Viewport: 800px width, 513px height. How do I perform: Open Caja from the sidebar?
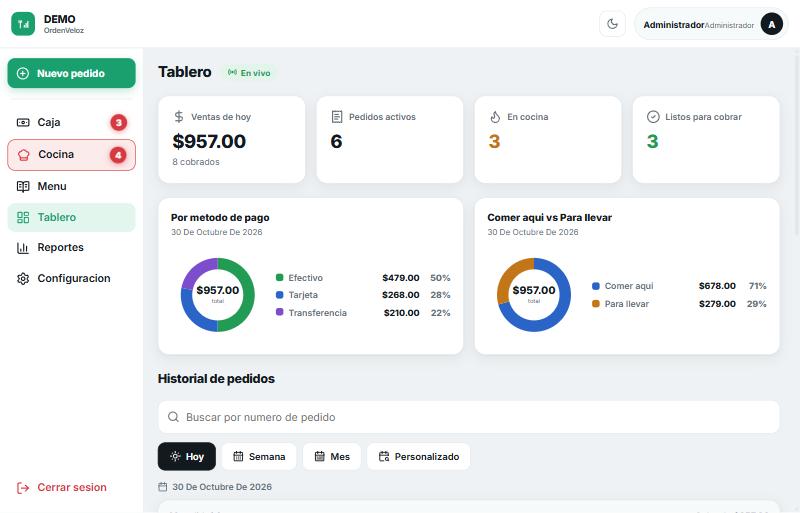(x=71, y=123)
